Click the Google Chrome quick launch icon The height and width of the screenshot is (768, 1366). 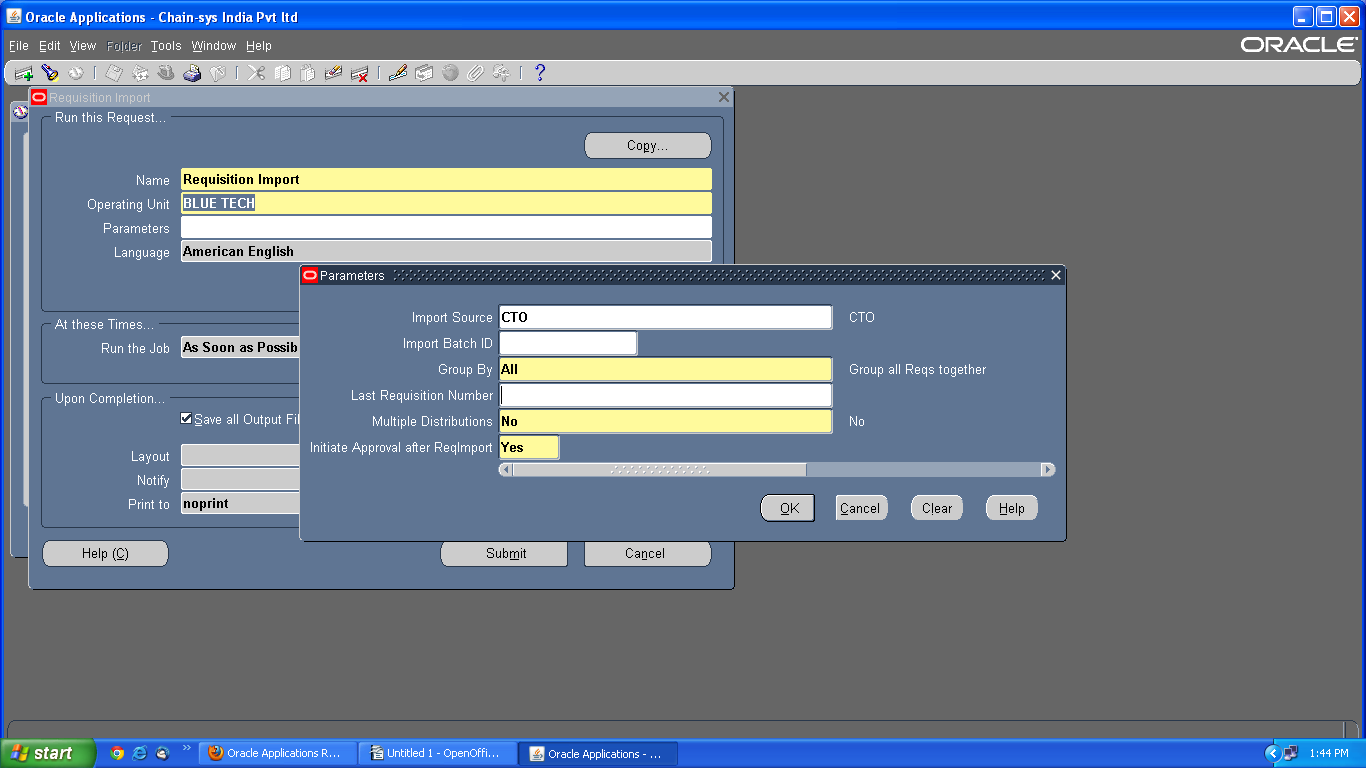click(x=117, y=753)
